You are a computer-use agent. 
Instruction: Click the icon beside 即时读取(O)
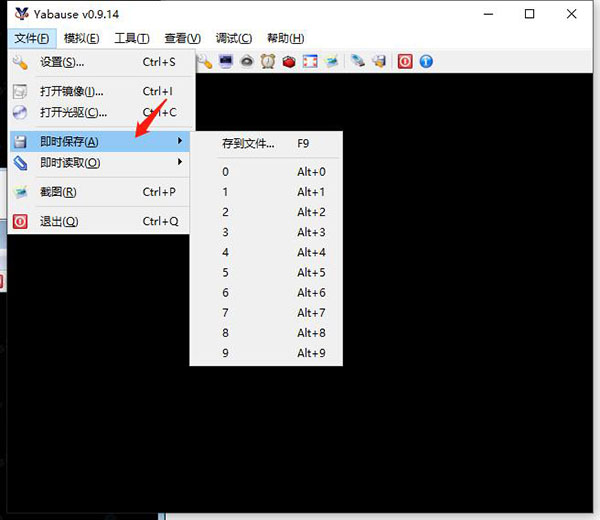coord(20,163)
